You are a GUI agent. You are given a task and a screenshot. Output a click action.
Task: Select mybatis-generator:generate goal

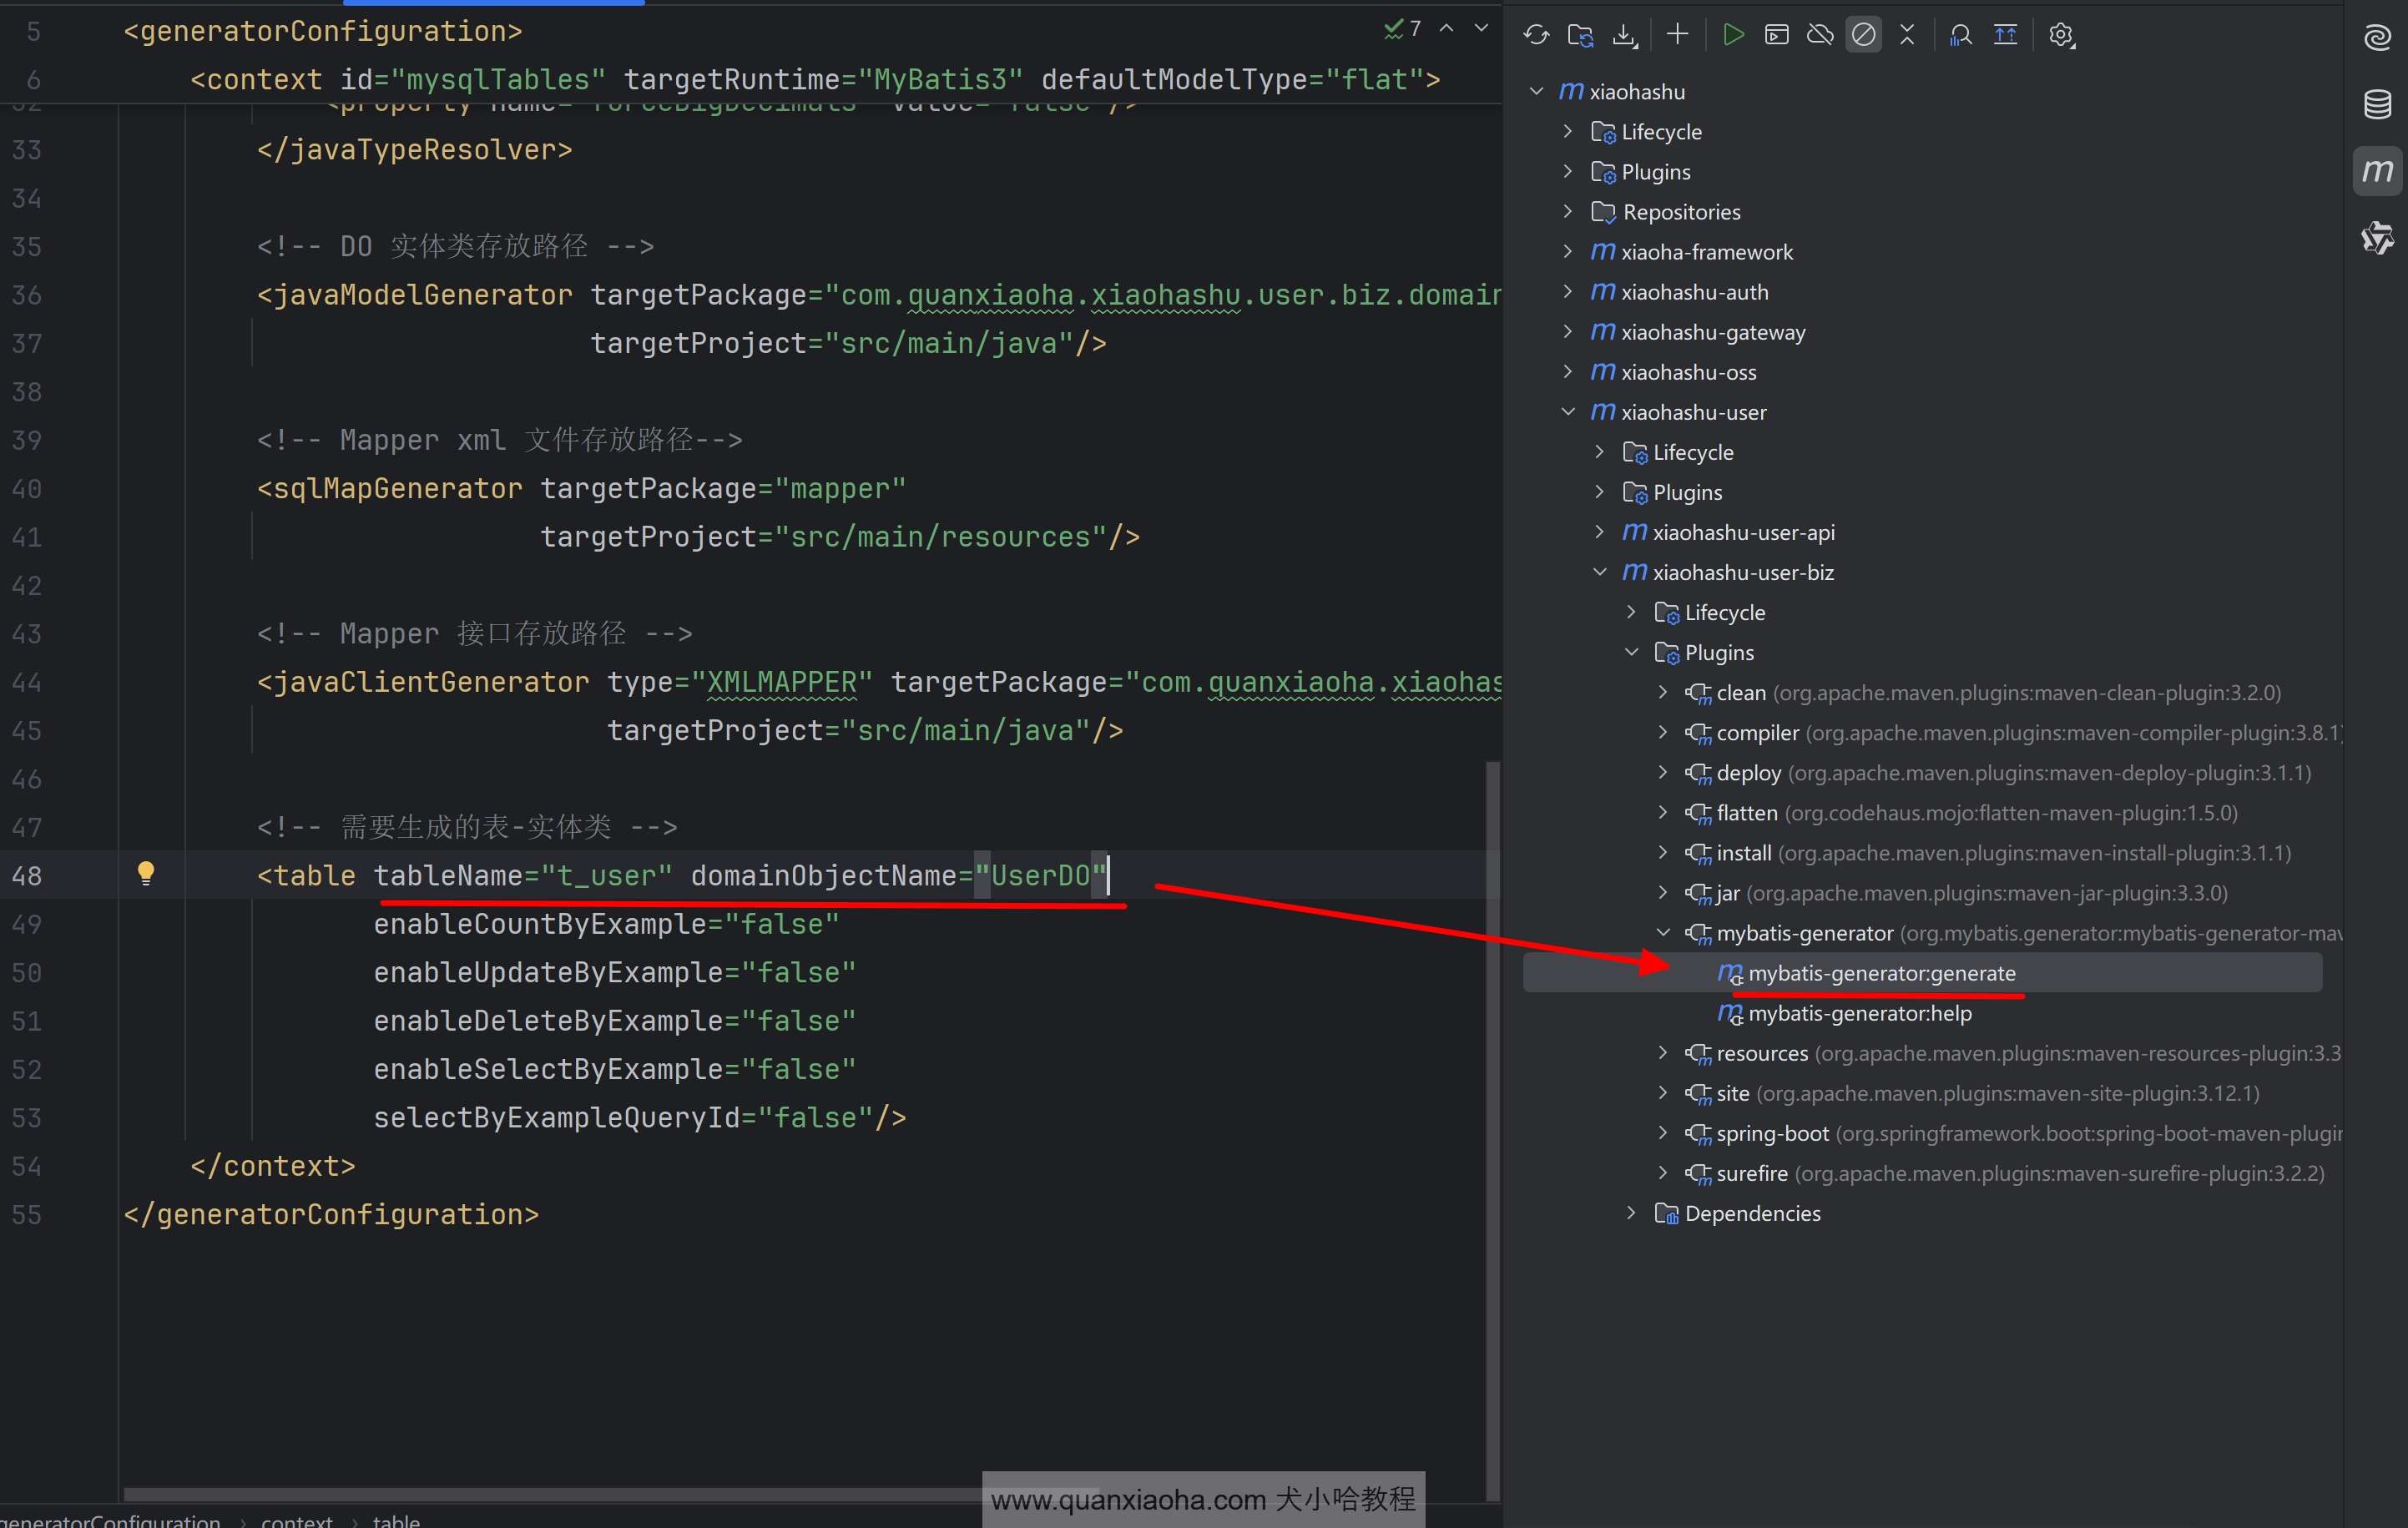[x=1880, y=973]
